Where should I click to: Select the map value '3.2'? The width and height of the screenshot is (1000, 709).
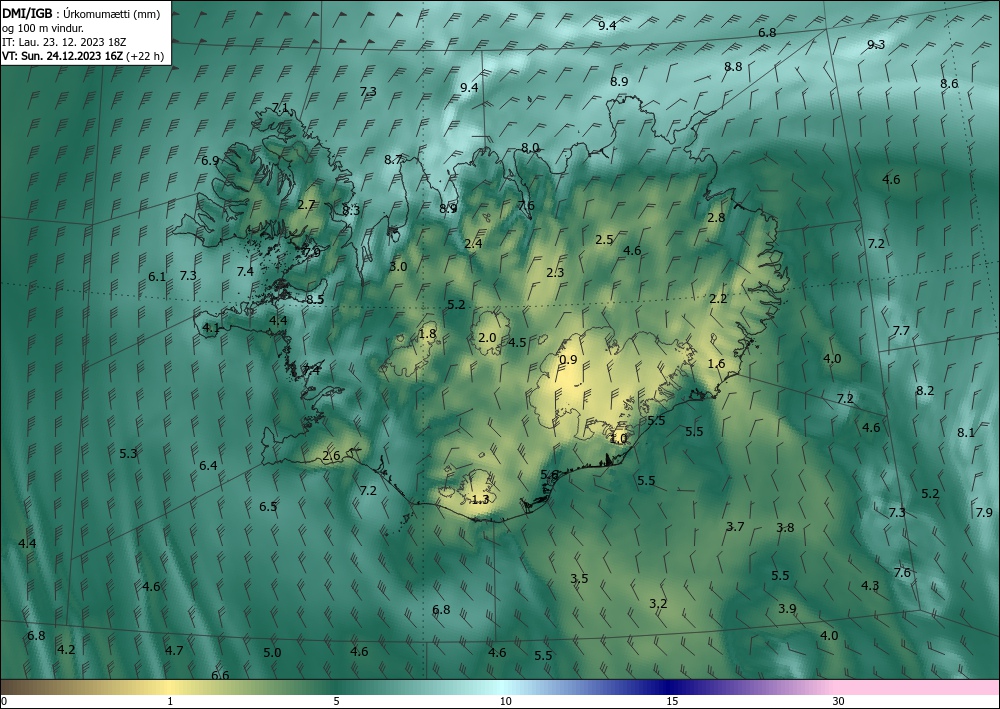point(658,603)
